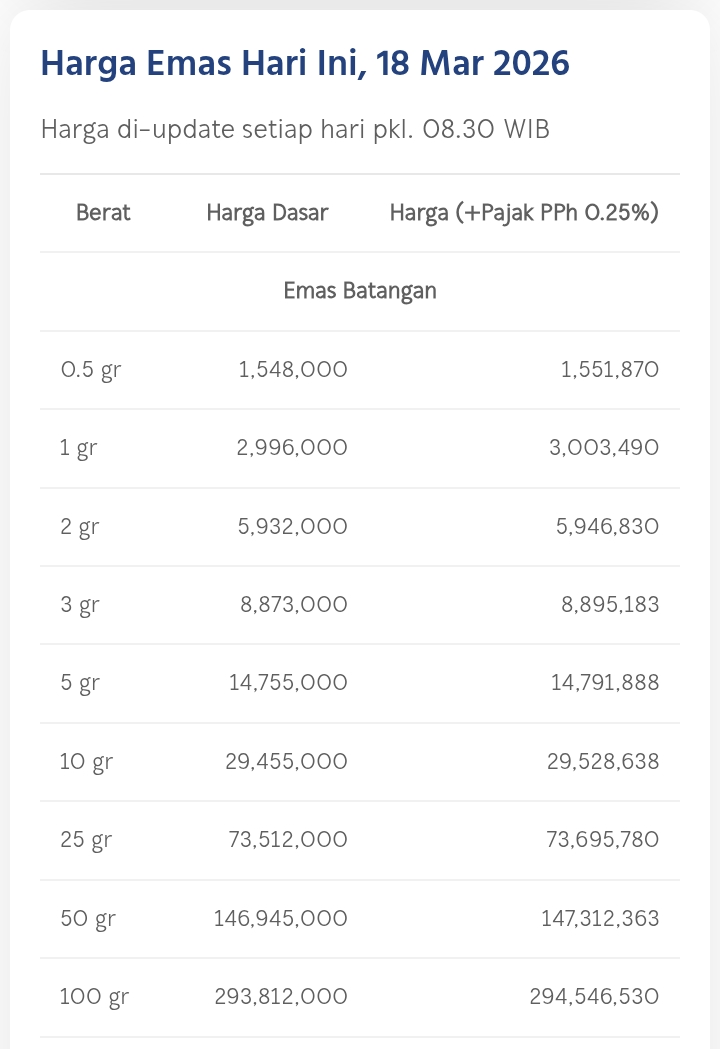The height and width of the screenshot is (1049, 720).
Task: Click the 'Harga Emas Hari Ini' heading
Action: [305, 64]
